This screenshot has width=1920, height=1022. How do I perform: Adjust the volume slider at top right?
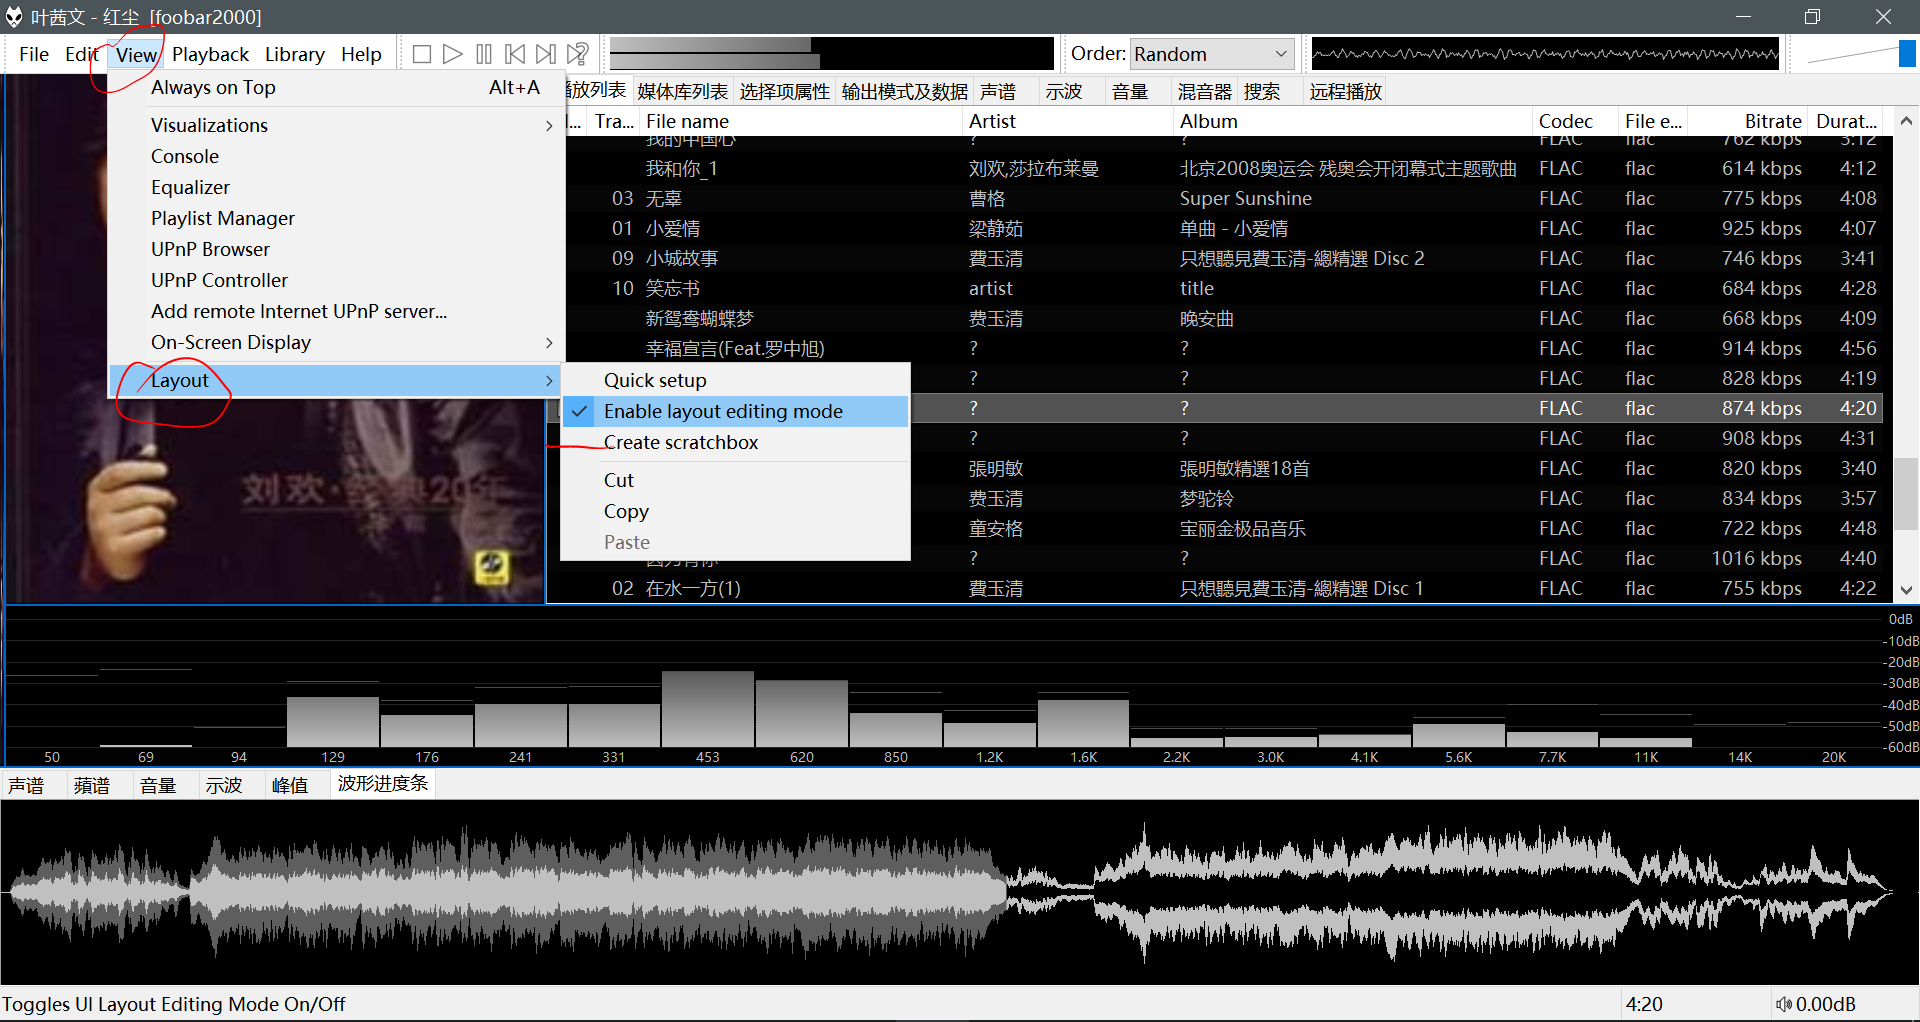[x=1903, y=53]
